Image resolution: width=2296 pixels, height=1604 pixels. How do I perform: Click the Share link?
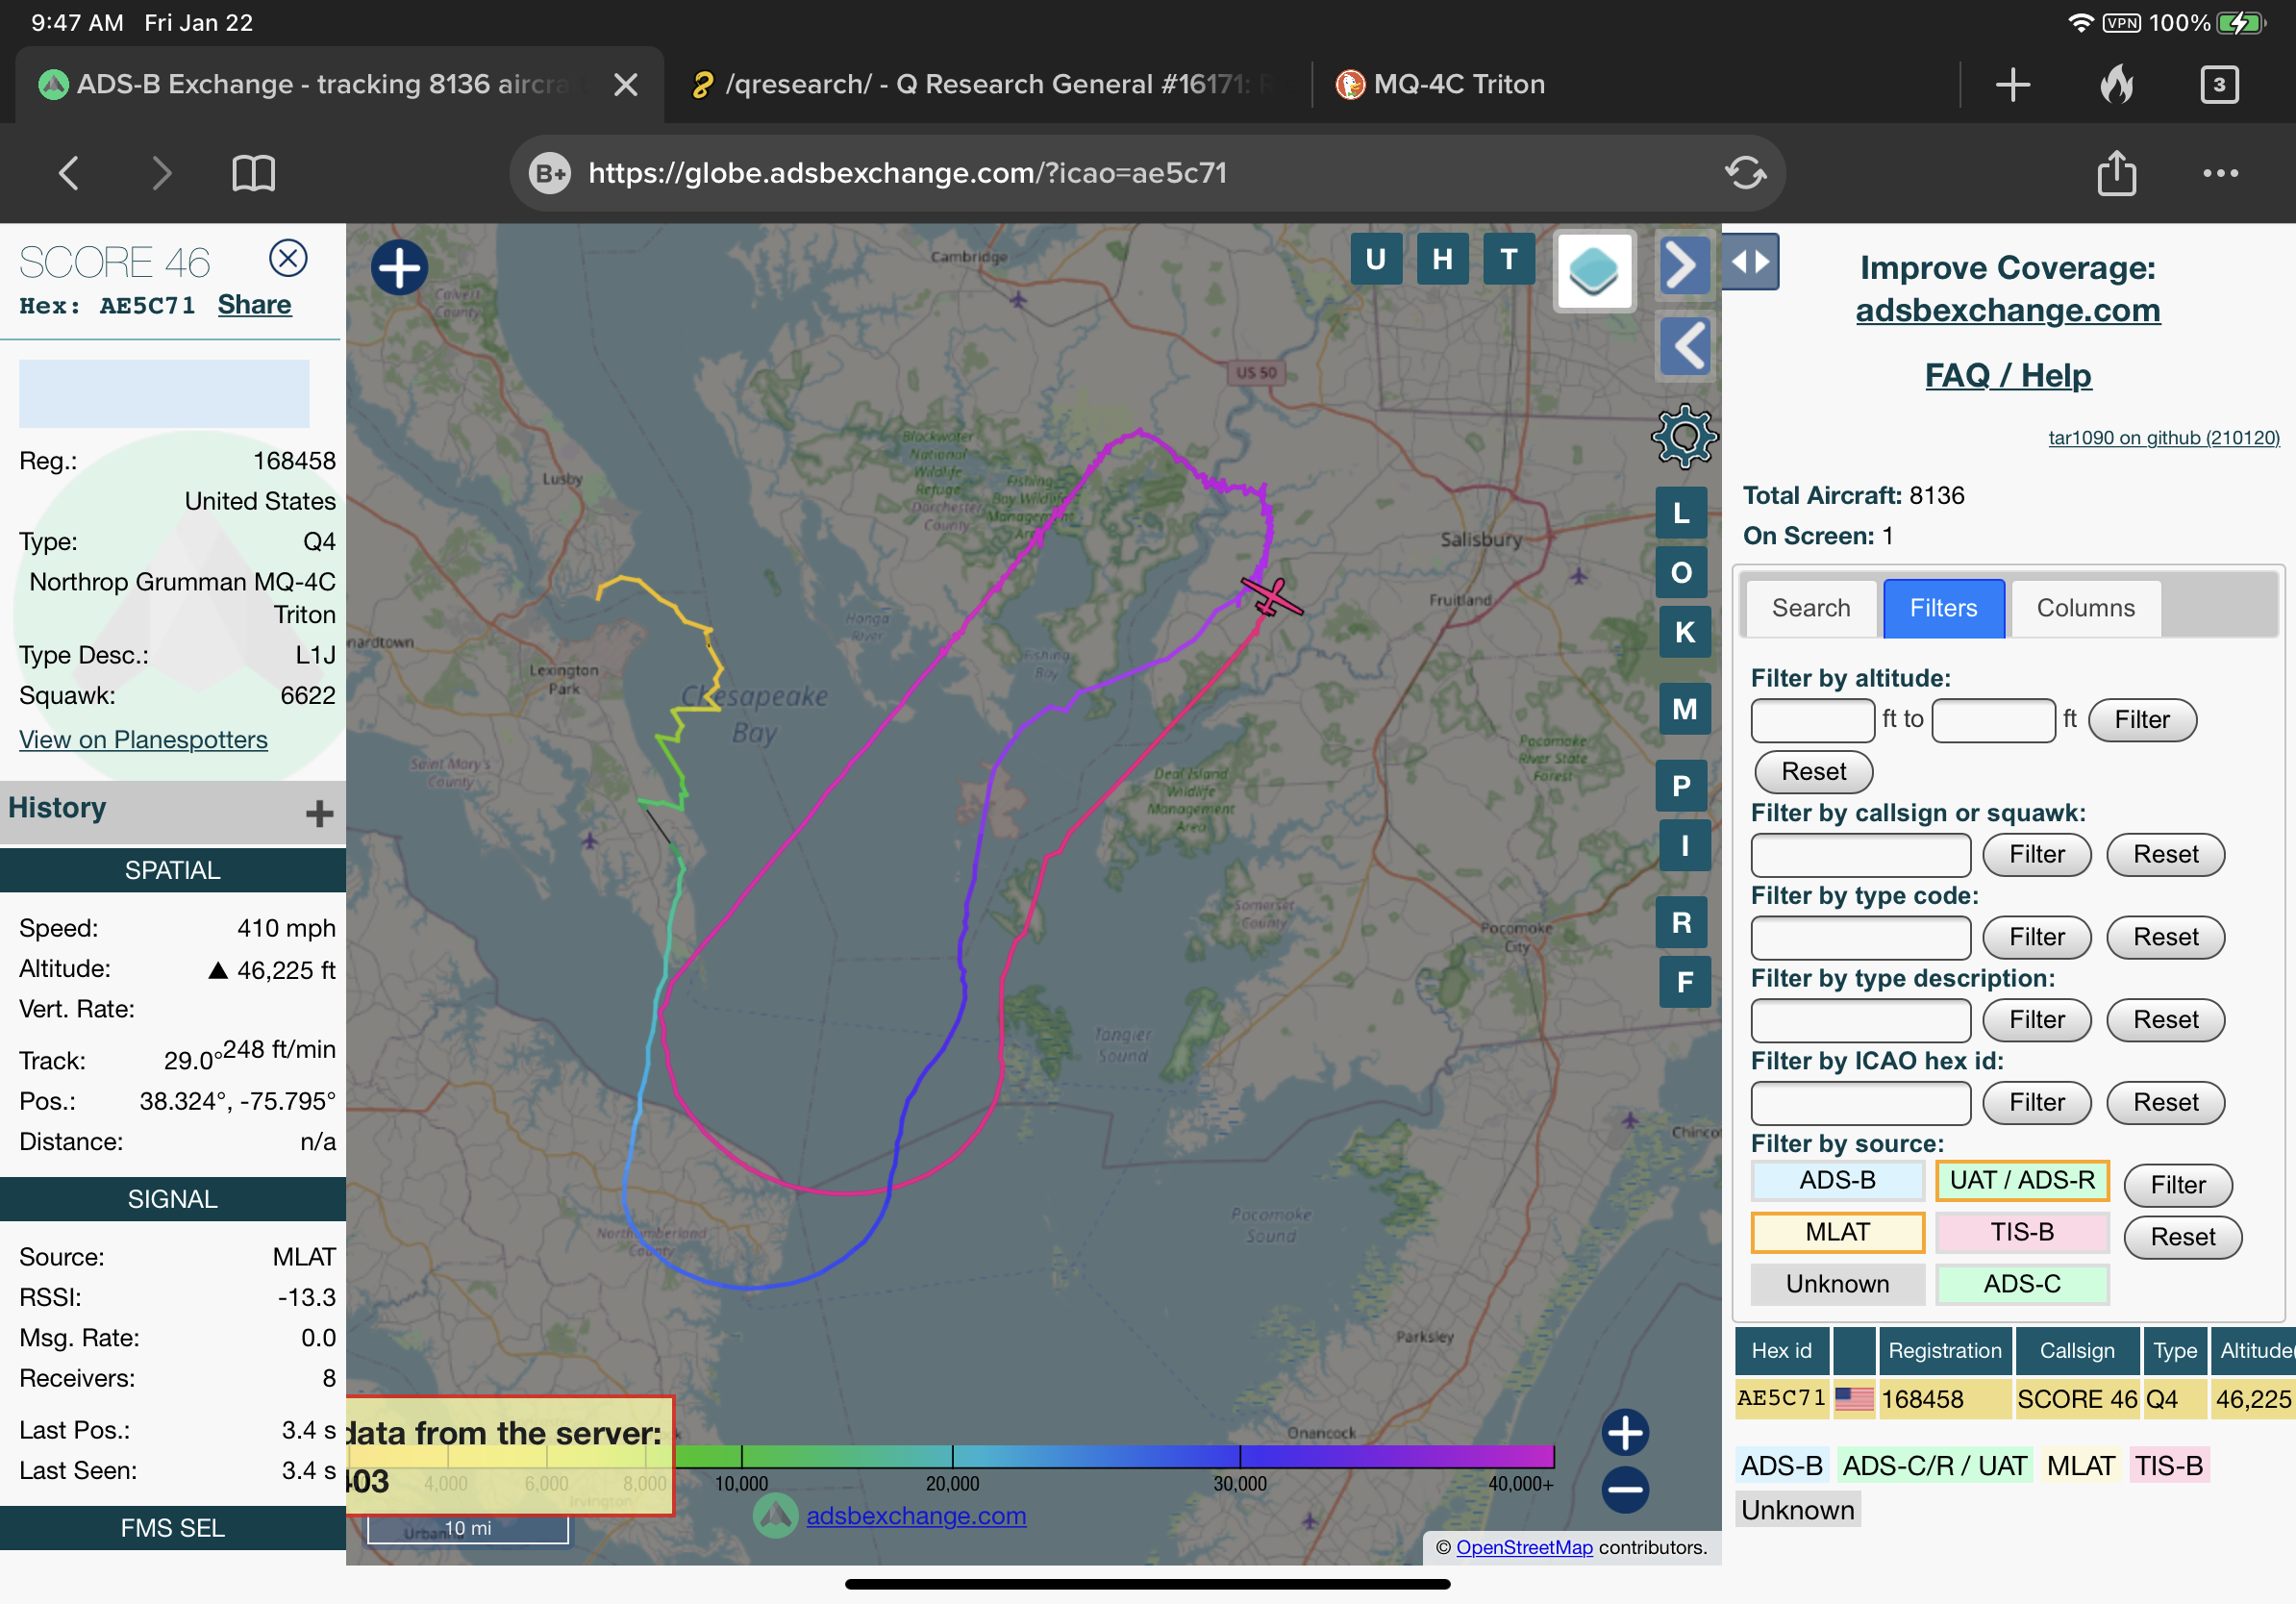coord(254,305)
